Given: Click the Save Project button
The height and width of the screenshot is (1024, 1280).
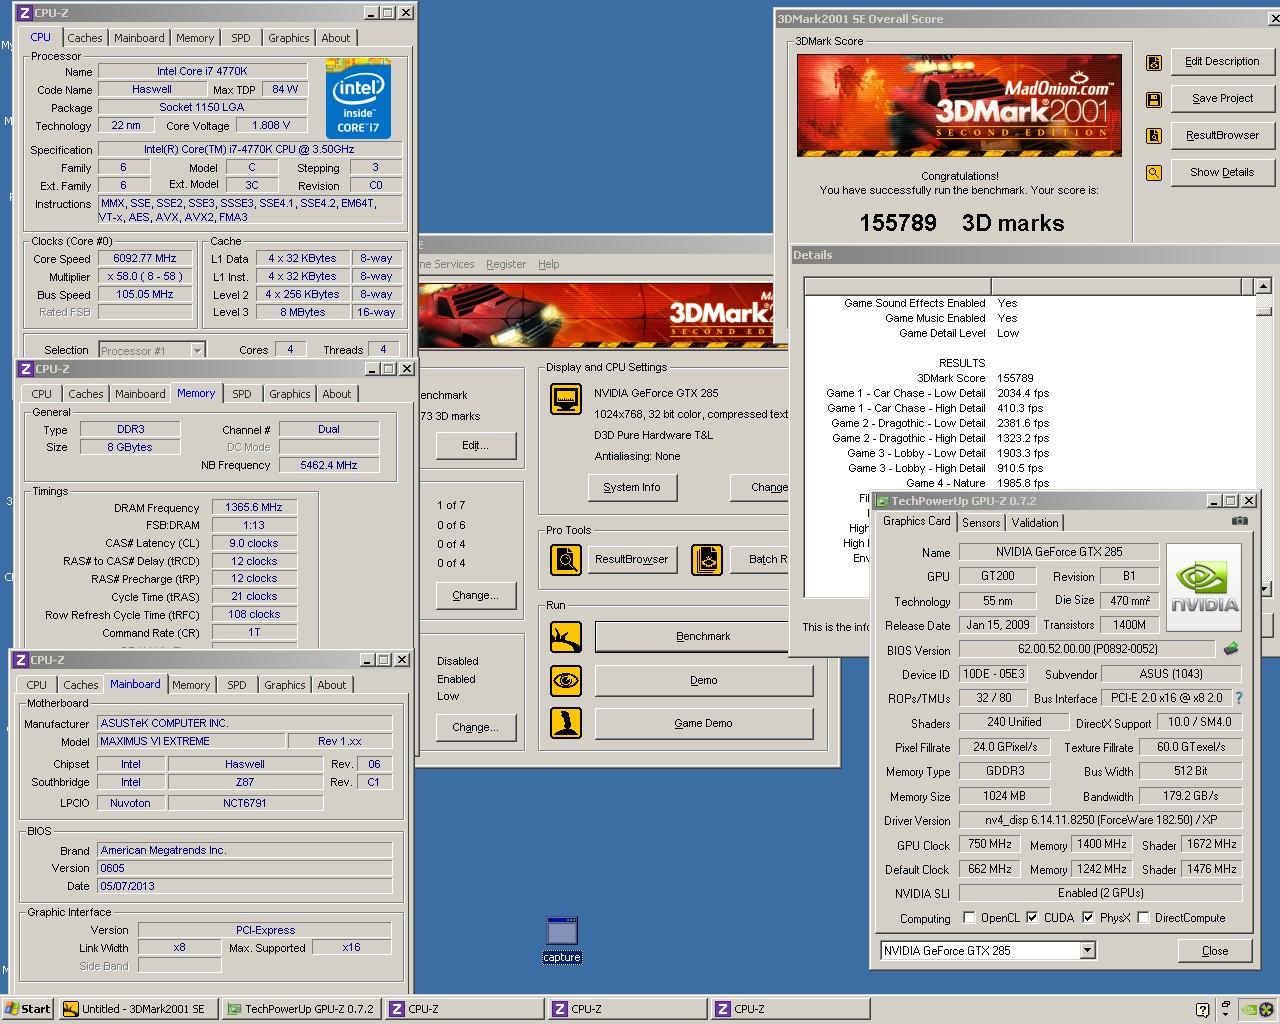Looking at the screenshot, I should pyautogui.click(x=1222, y=98).
